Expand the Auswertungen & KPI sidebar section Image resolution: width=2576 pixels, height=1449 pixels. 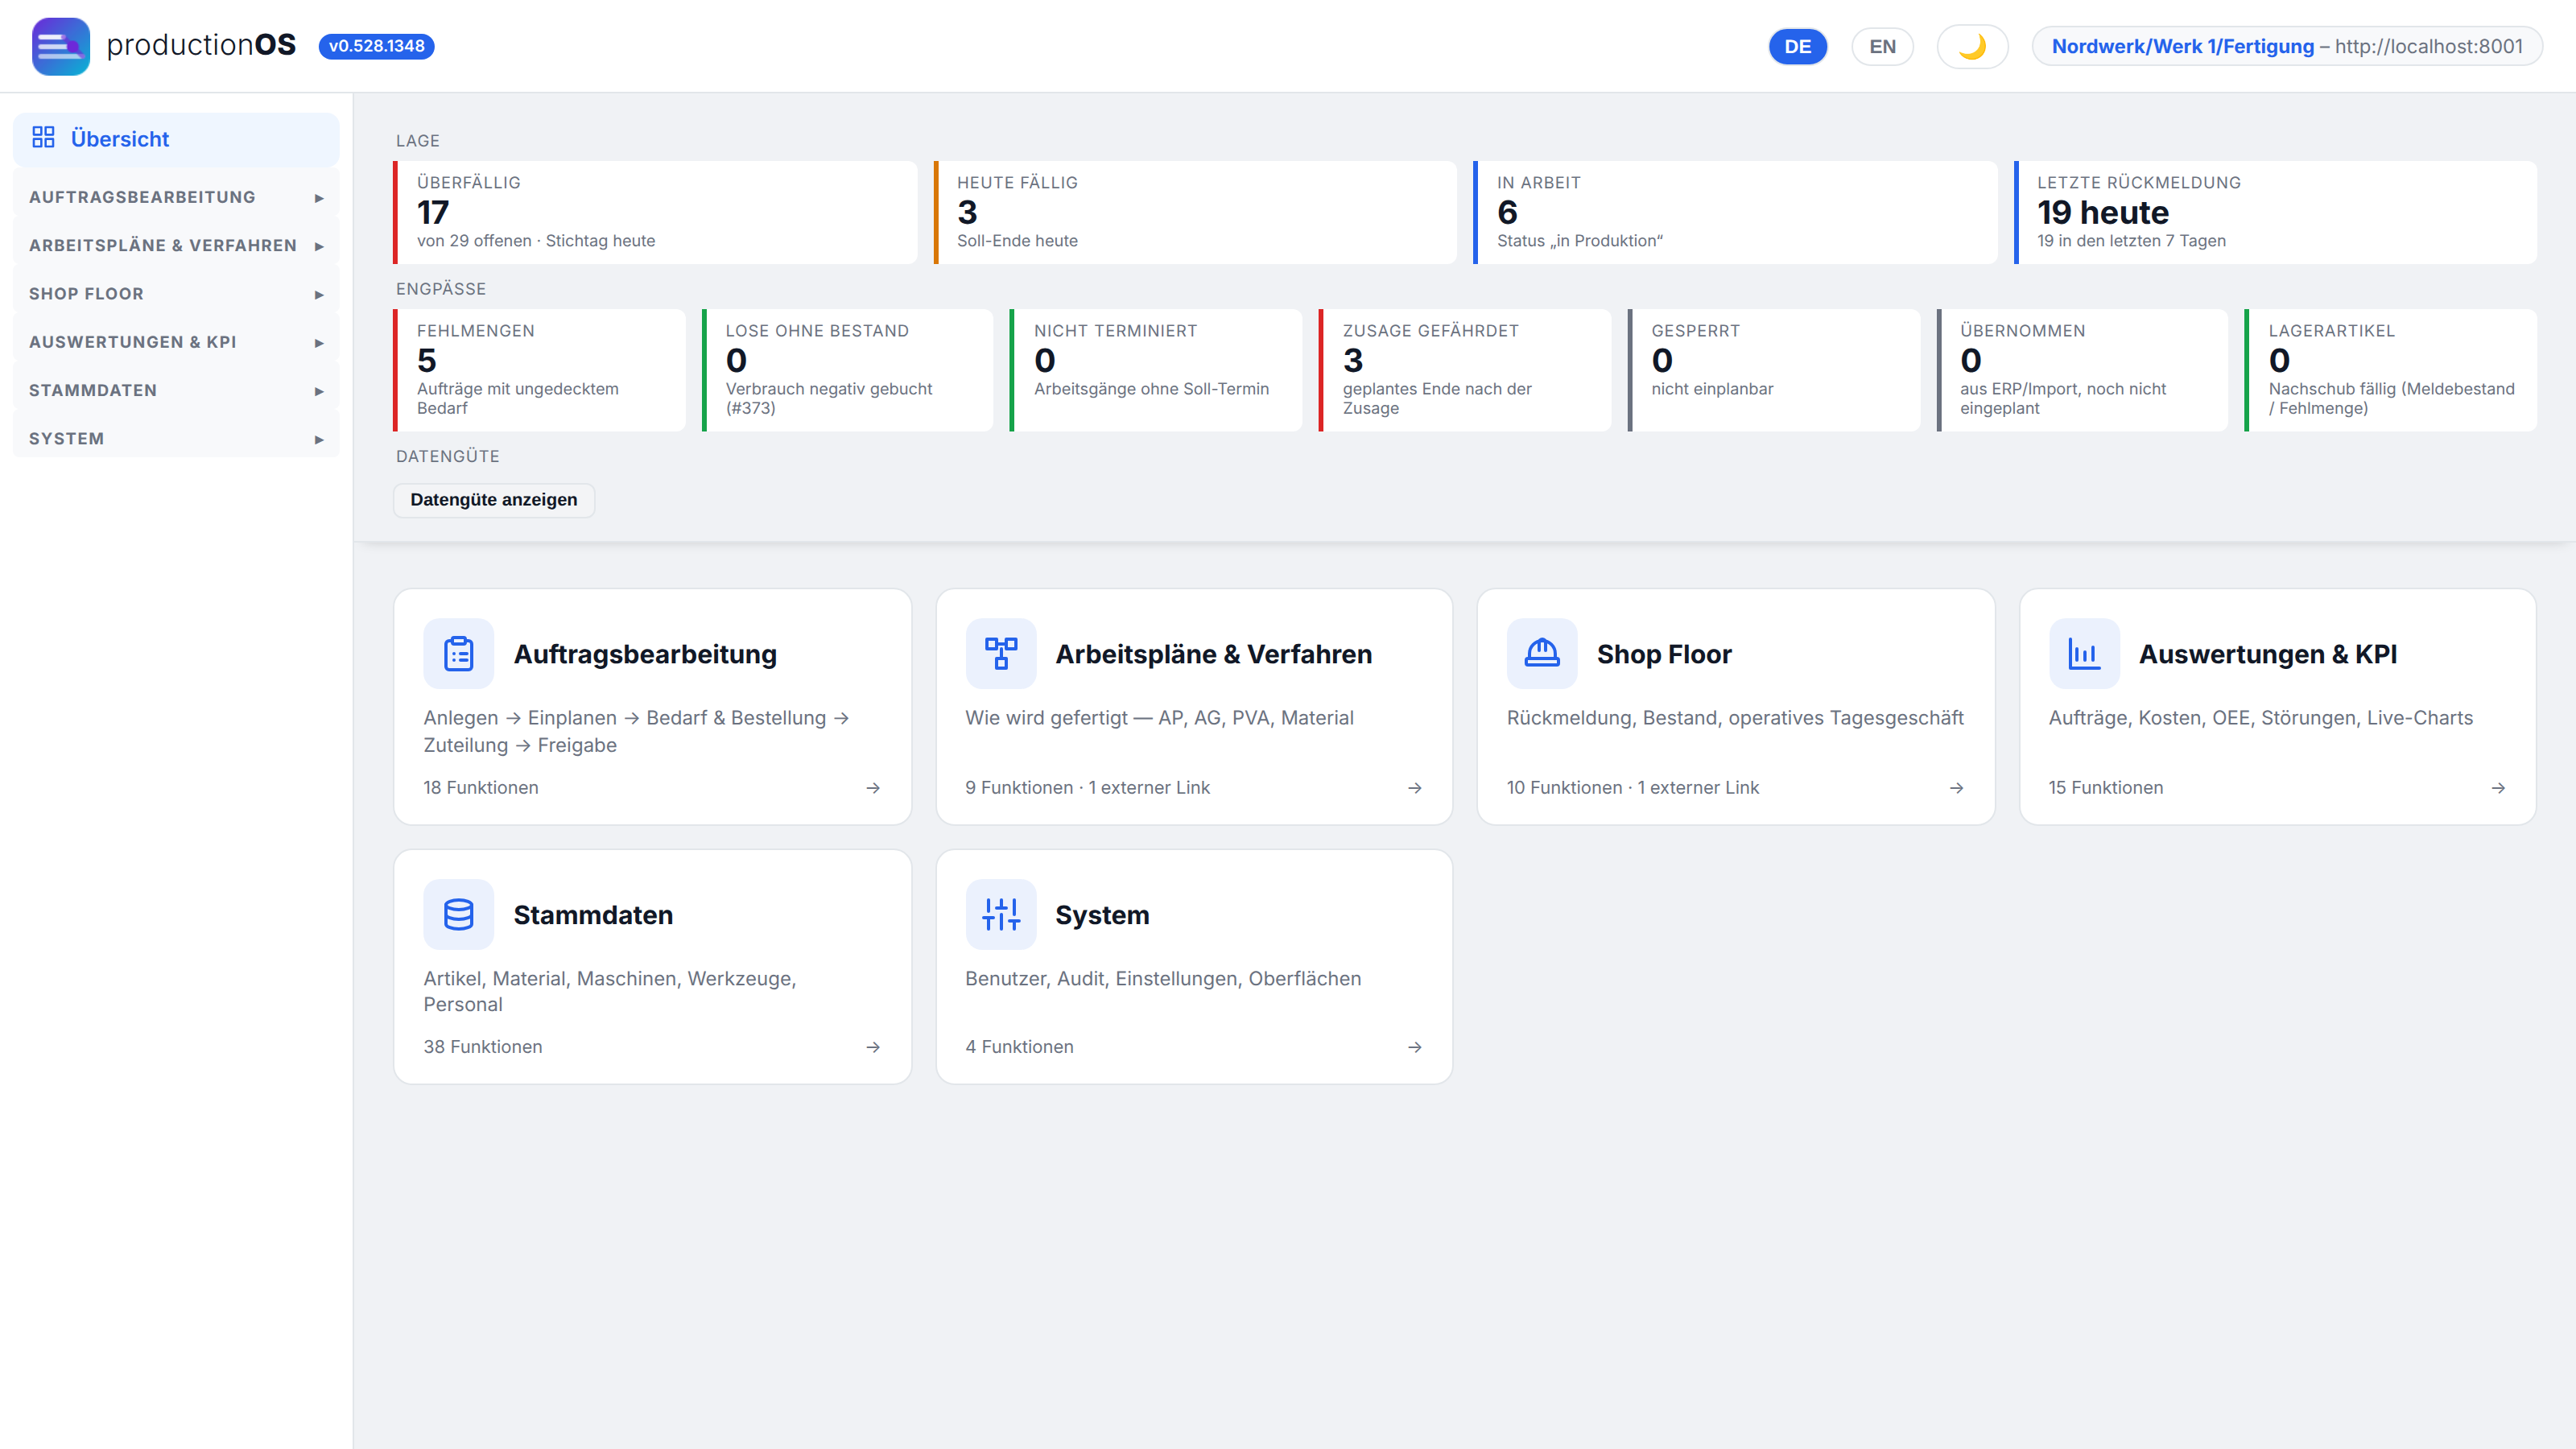pos(176,342)
